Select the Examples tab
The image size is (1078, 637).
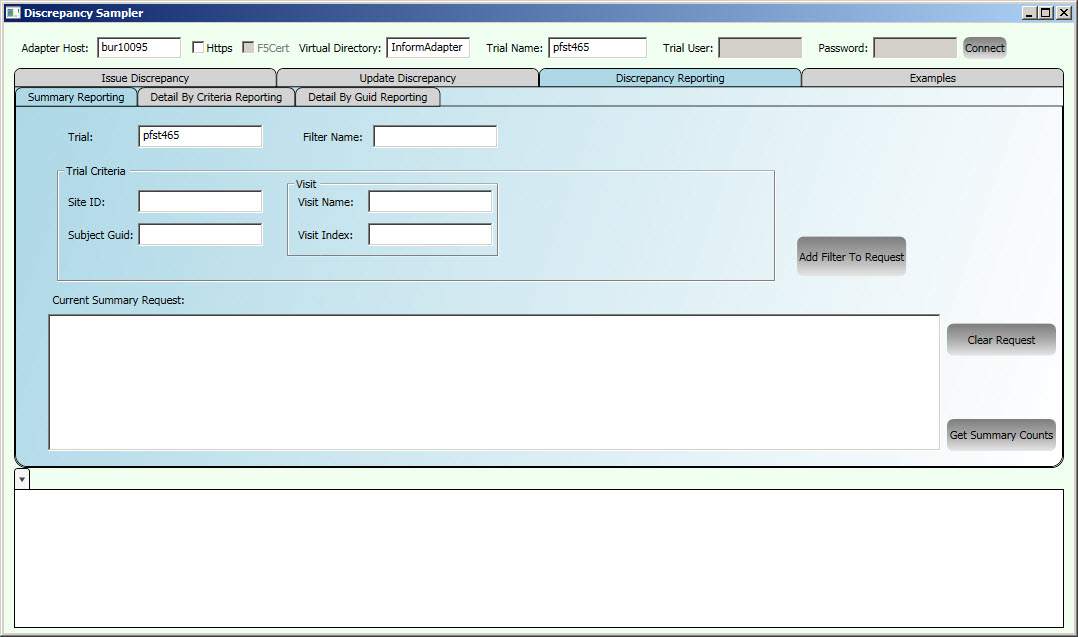pyautogui.click(x=931, y=77)
